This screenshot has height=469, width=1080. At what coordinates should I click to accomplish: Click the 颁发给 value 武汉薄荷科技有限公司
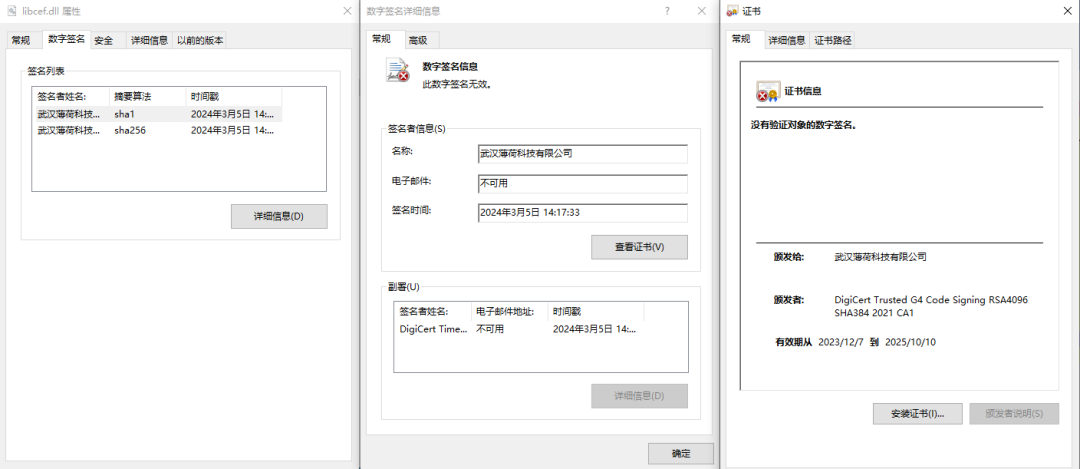[880, 257]
